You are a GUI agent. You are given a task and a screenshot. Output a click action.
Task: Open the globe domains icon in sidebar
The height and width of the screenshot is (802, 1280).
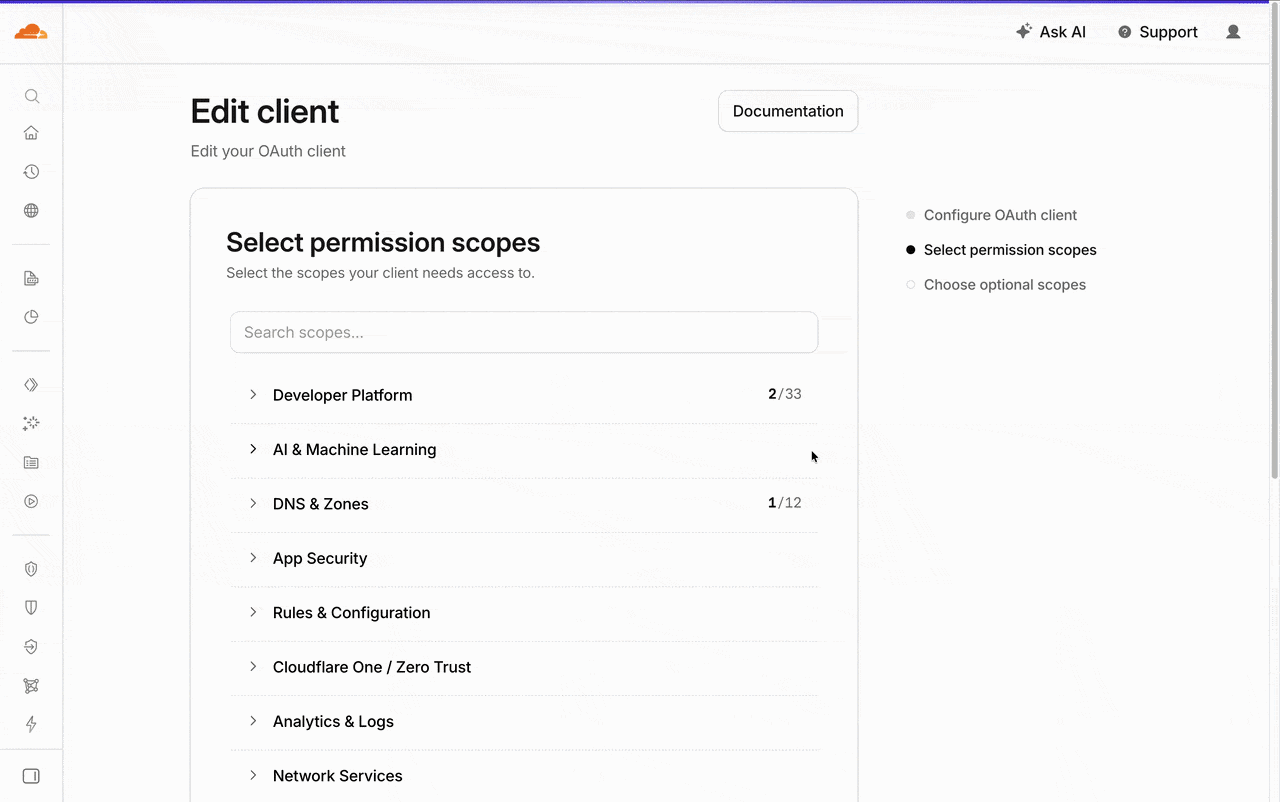pos(31,211)
